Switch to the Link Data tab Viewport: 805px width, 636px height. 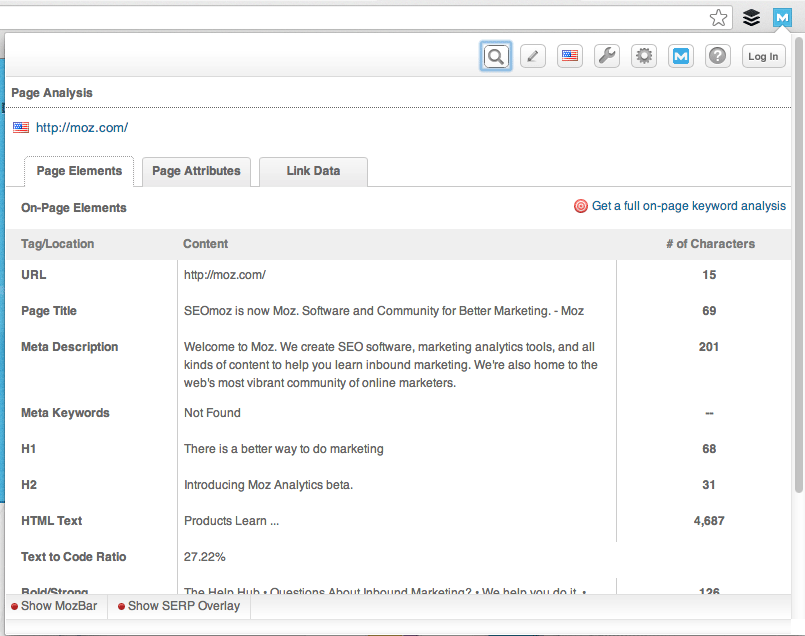click(313, 171)
